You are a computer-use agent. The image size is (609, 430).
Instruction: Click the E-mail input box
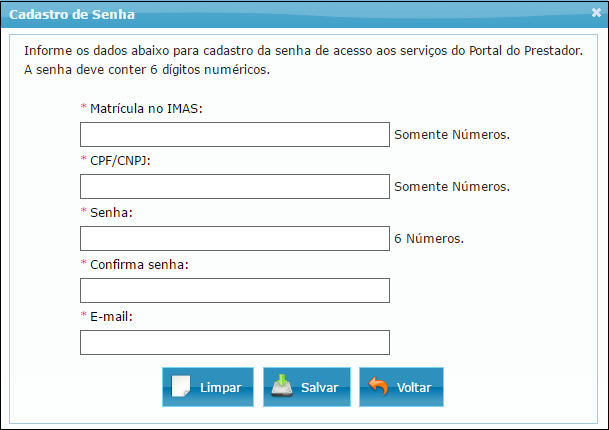pyautogui.click(x=234, y=343)
